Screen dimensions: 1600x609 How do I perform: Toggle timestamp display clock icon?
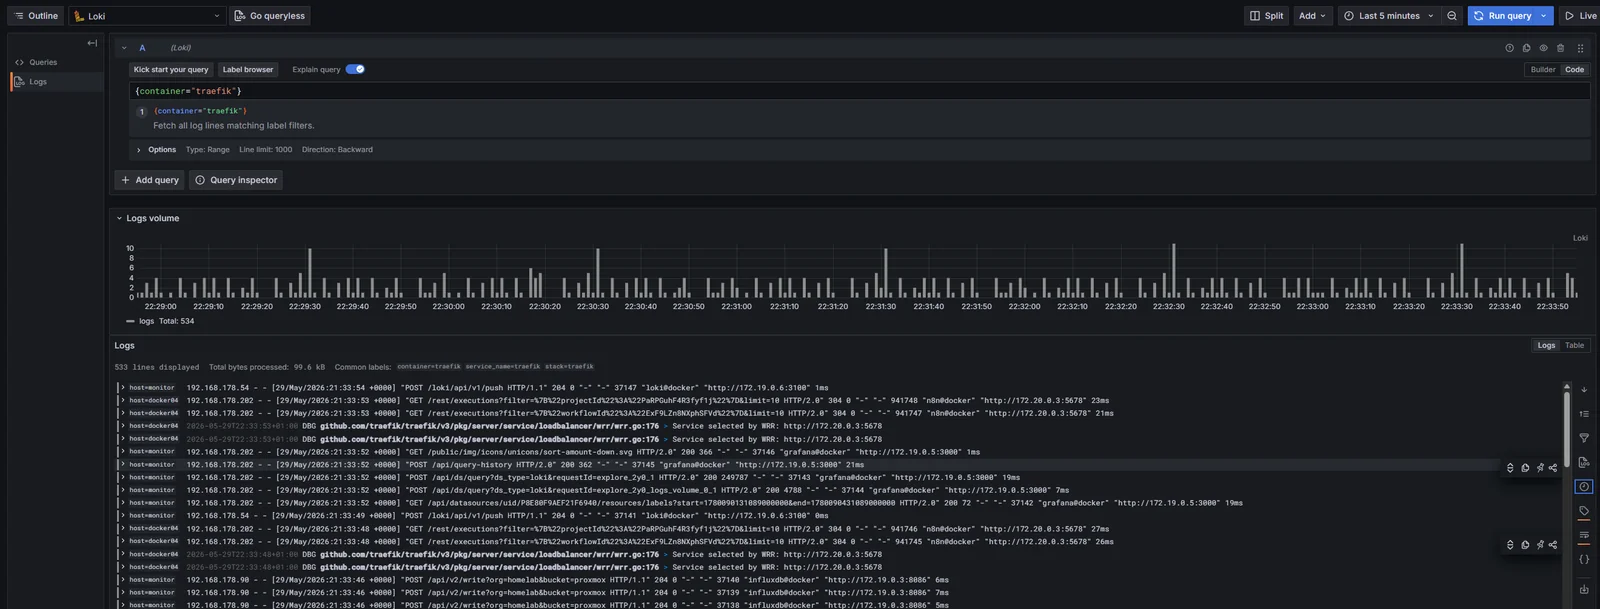1584,486
